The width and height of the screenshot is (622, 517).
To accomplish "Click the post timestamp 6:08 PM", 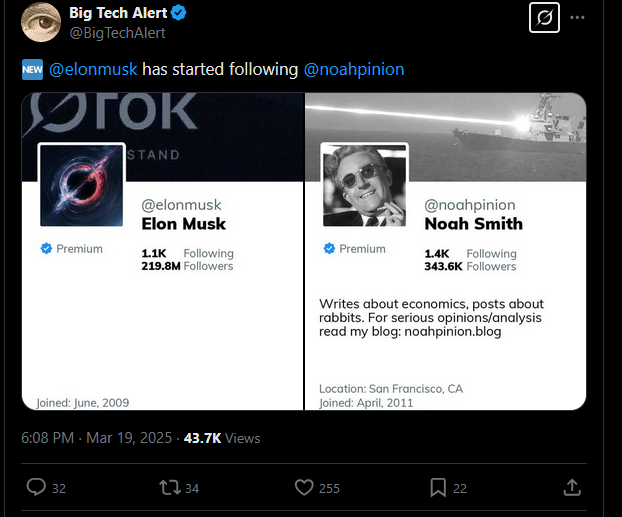I will click(47, 438).
